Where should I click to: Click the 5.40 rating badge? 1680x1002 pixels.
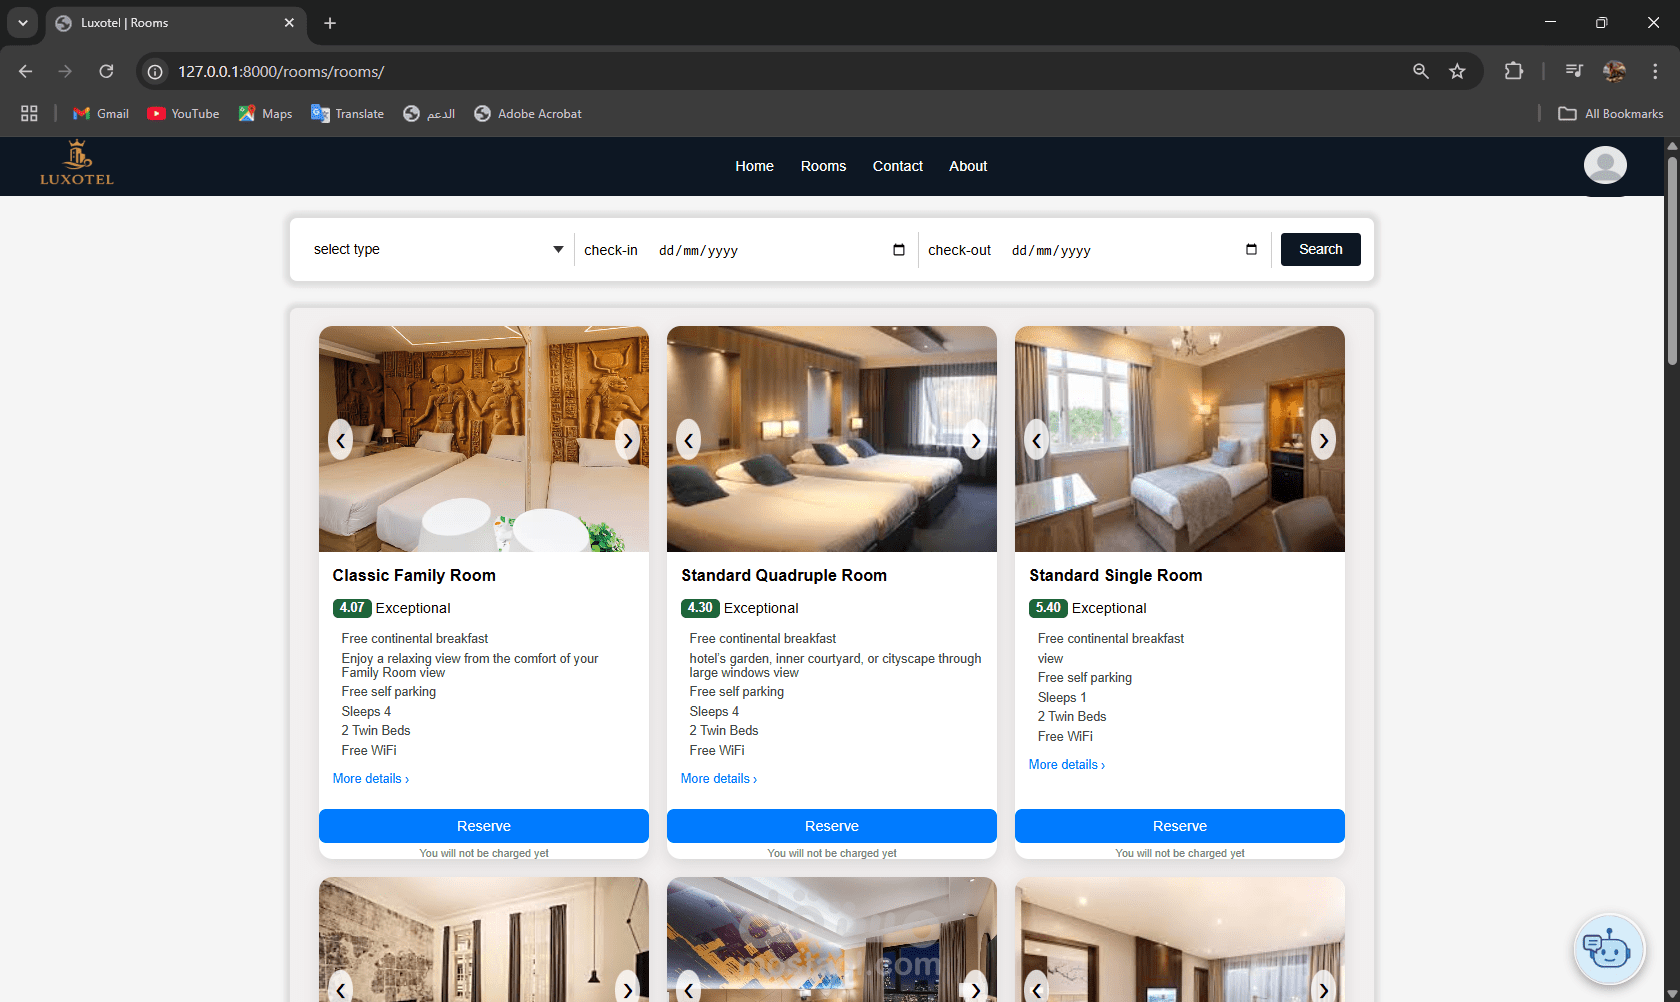[x=1048, y=608]
